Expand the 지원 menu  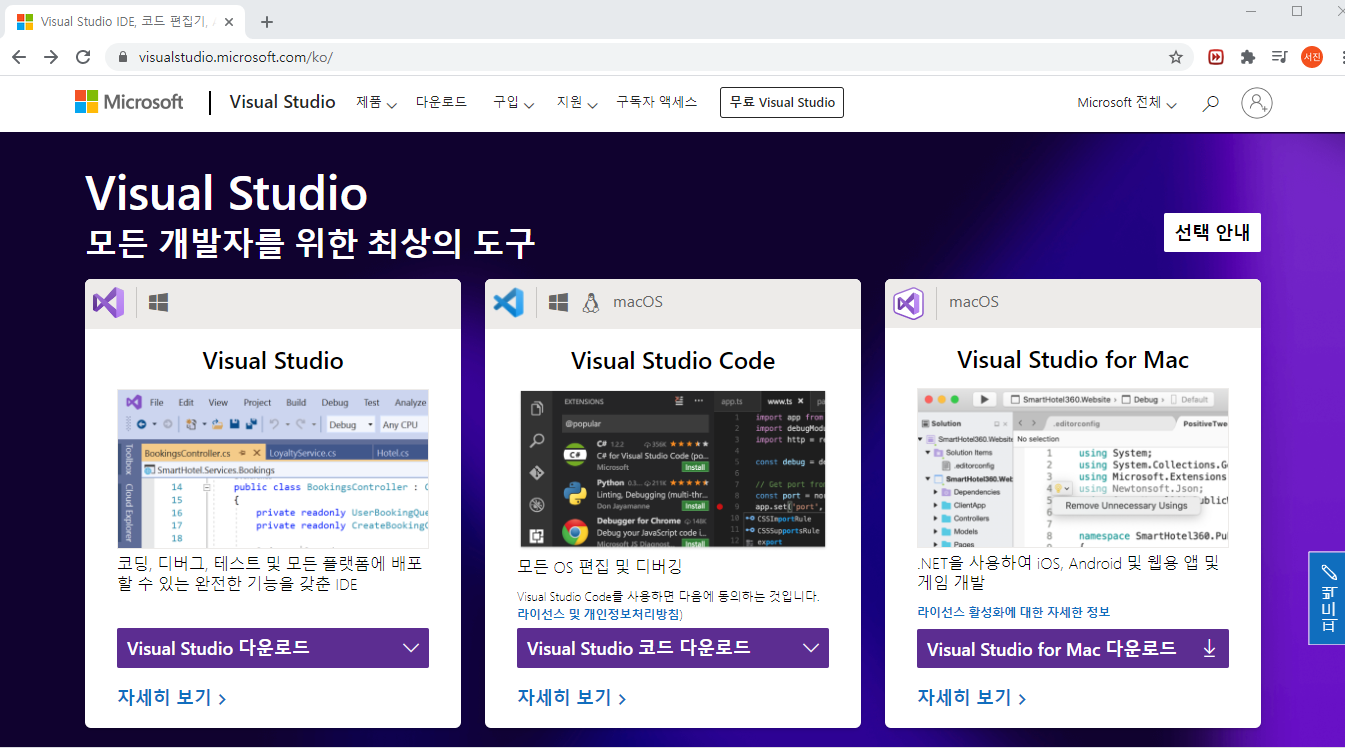pos(577,102)
